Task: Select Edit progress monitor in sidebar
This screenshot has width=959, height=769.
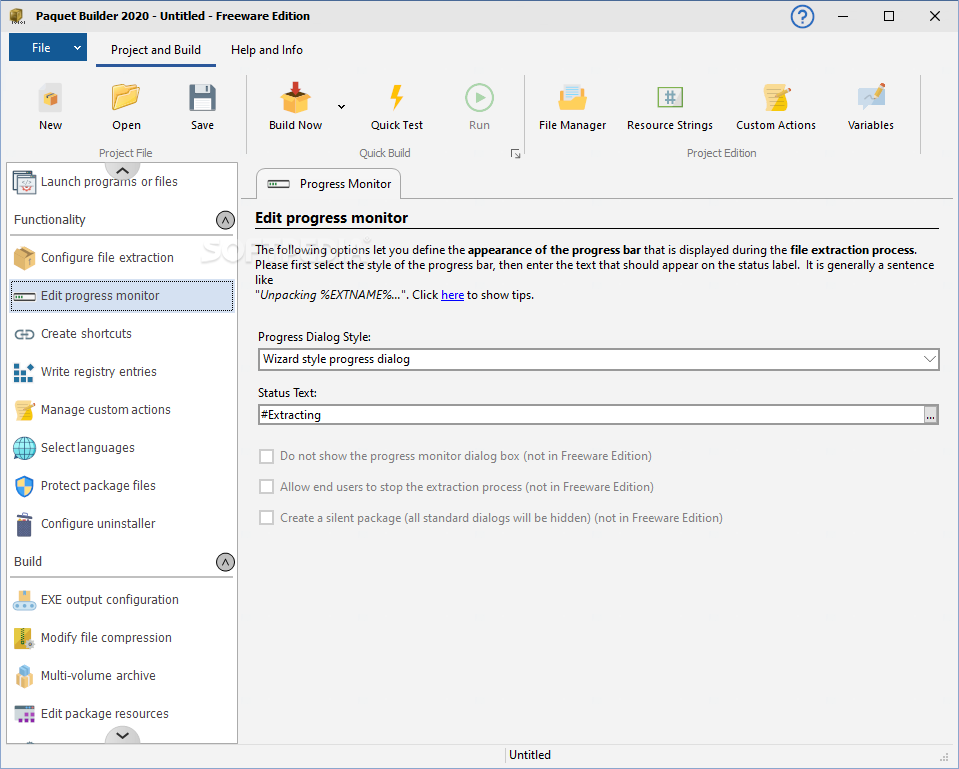Action: click(121, 295)
